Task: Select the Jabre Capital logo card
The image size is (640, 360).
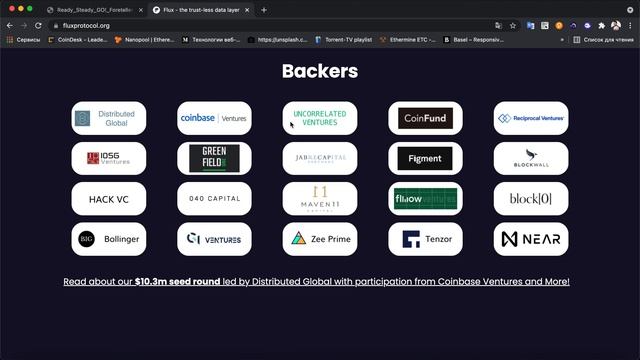Action: [320, 158]
